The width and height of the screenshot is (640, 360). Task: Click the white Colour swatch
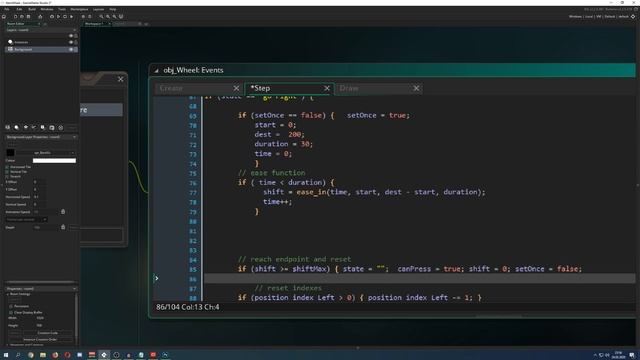(x=54, y=160)
